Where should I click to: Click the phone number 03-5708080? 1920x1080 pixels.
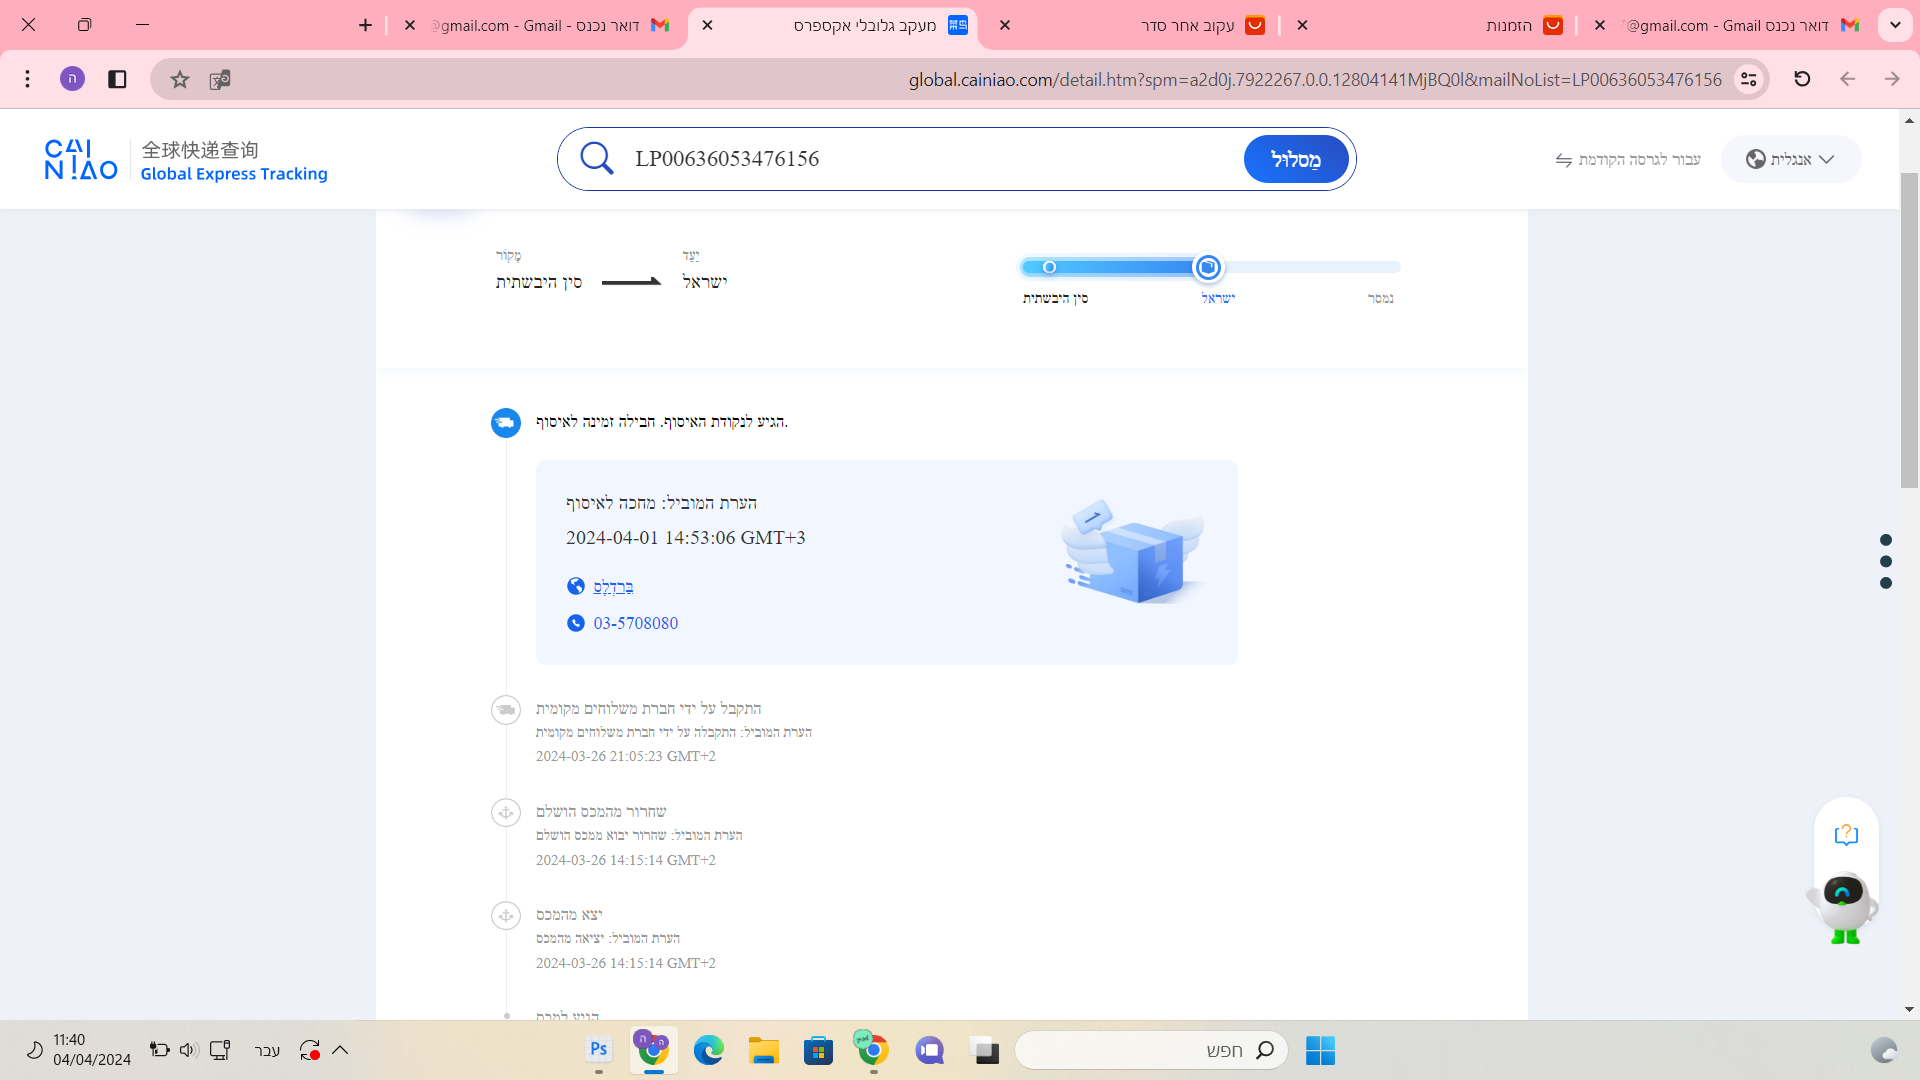pos(635,623)
